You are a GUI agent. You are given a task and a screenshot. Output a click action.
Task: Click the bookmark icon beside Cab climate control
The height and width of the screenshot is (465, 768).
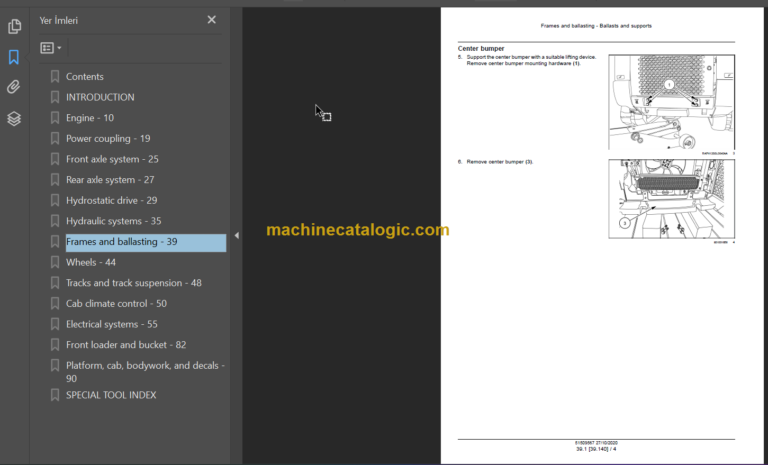[55, 303]
